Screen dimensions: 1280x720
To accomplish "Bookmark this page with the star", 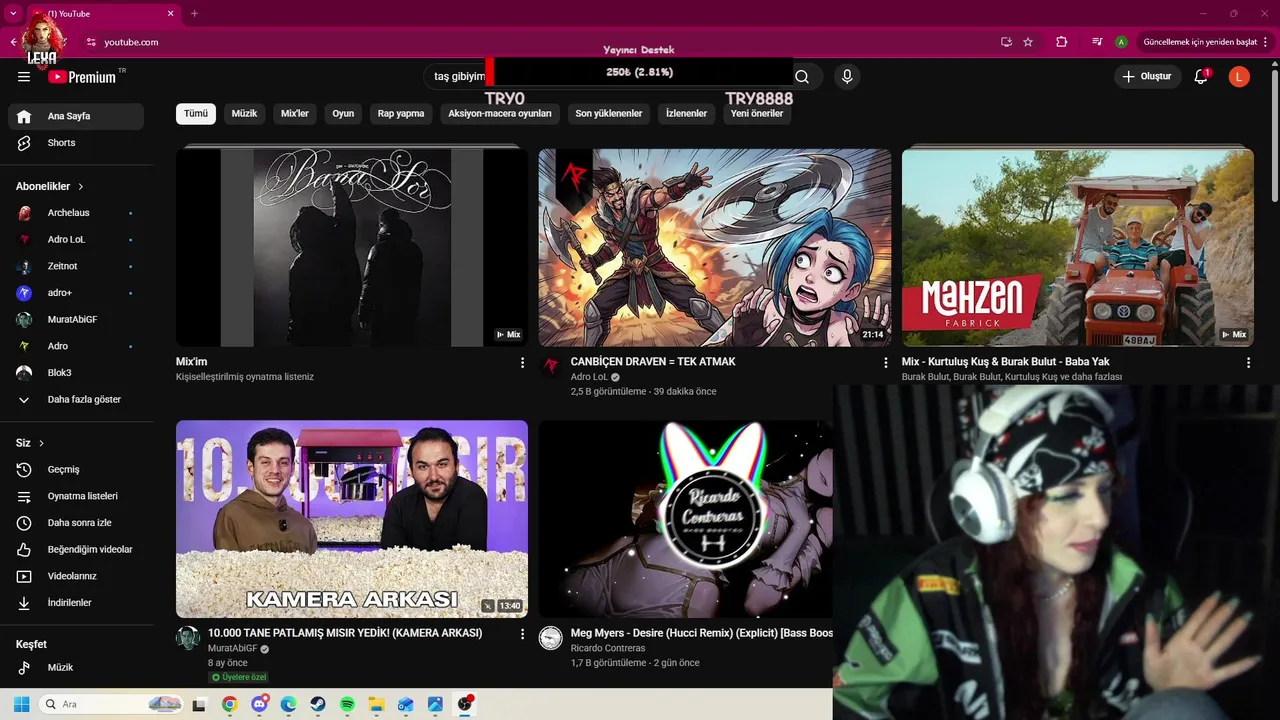I will tap(1028, 42).
